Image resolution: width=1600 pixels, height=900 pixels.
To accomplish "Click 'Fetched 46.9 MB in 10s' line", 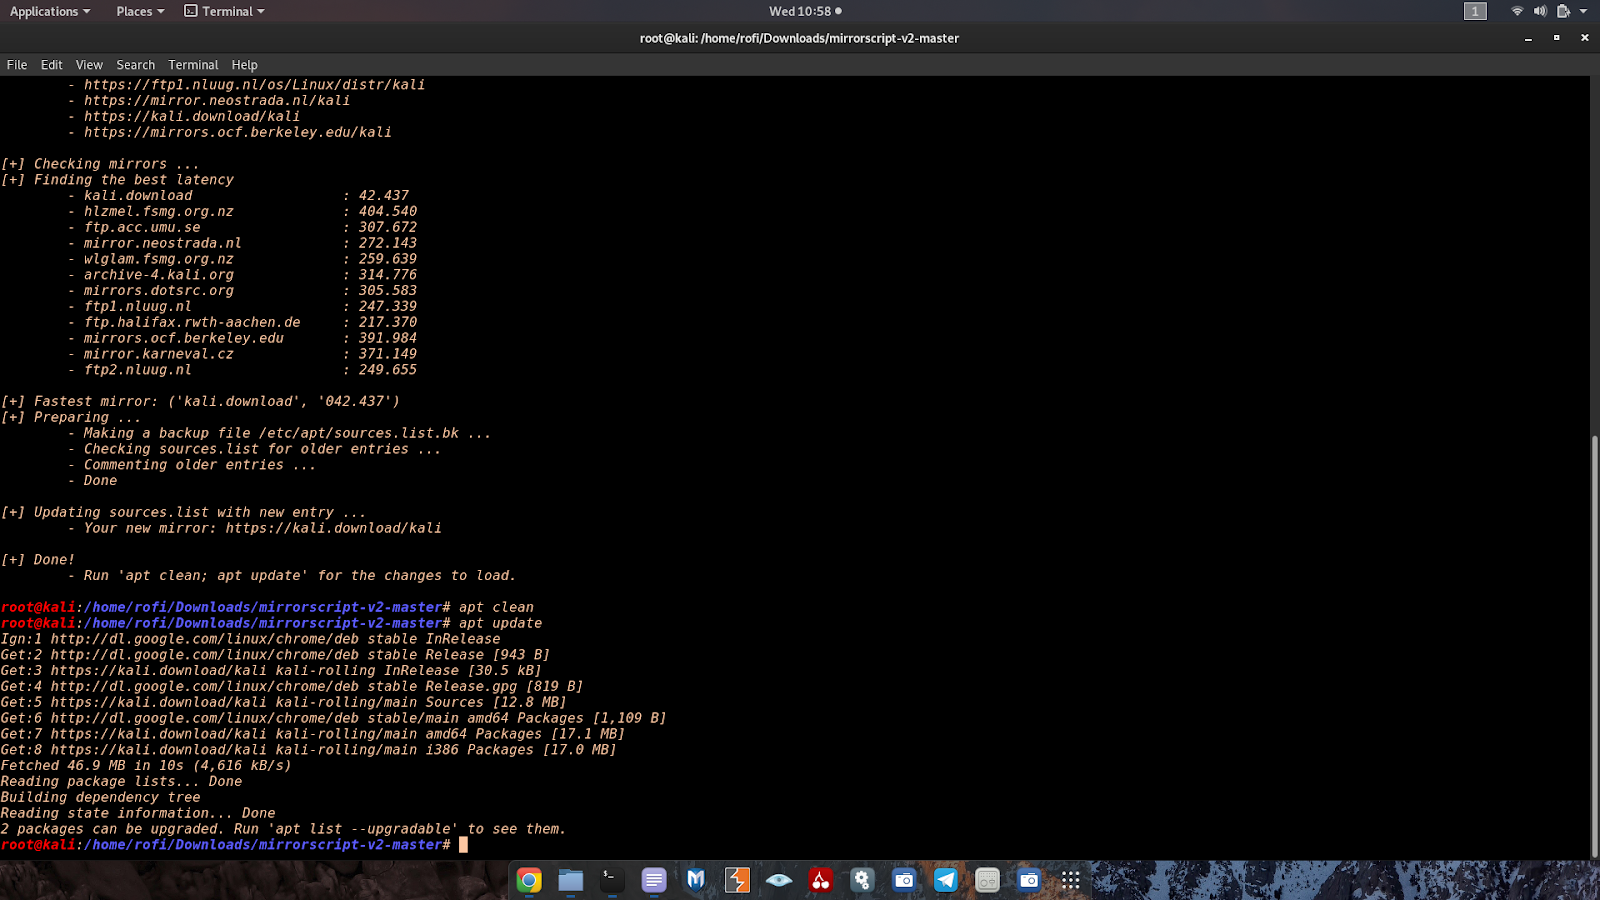I will click(x=146, y=766).
